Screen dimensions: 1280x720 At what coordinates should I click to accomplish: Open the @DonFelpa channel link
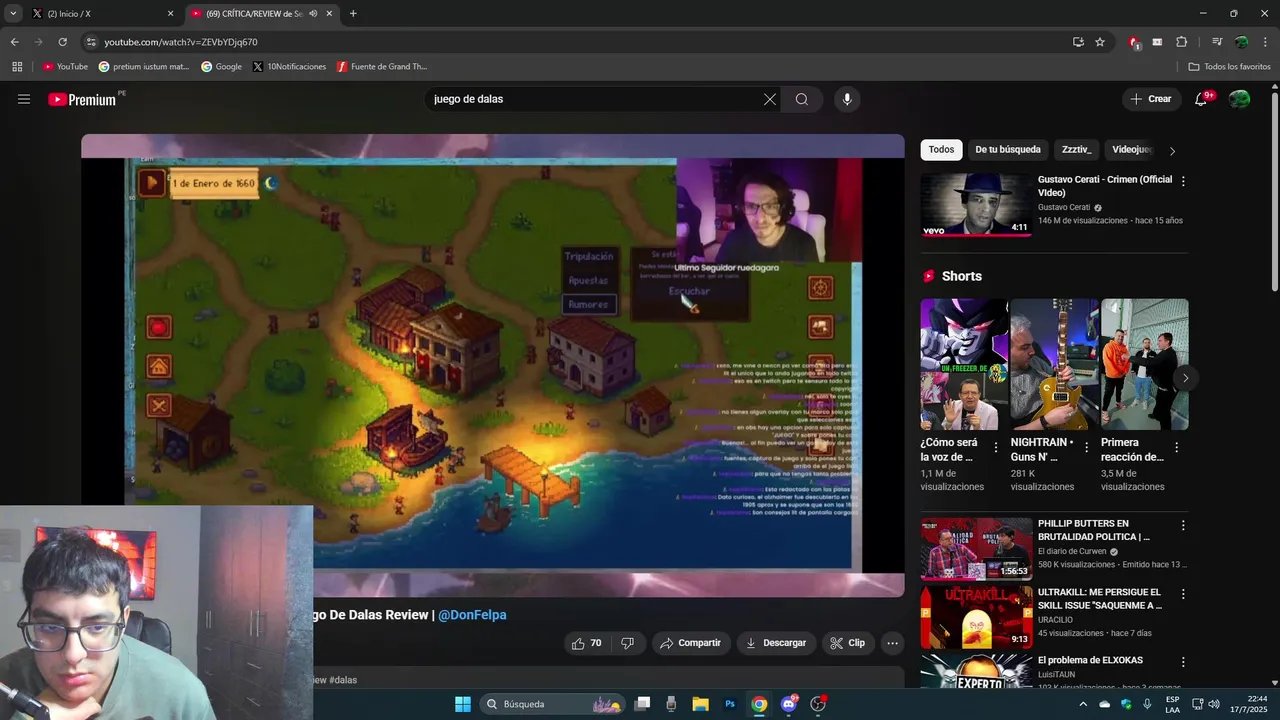tap(472, 615)
